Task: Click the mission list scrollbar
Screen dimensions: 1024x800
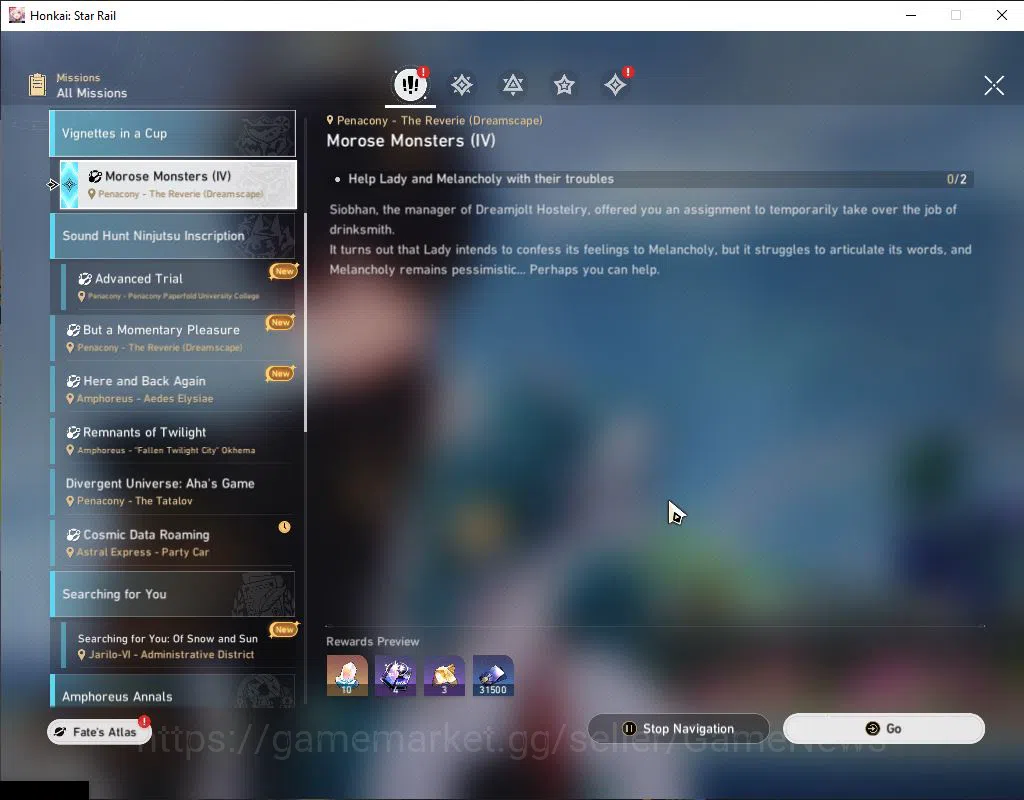Action: [x=305, y=322]
